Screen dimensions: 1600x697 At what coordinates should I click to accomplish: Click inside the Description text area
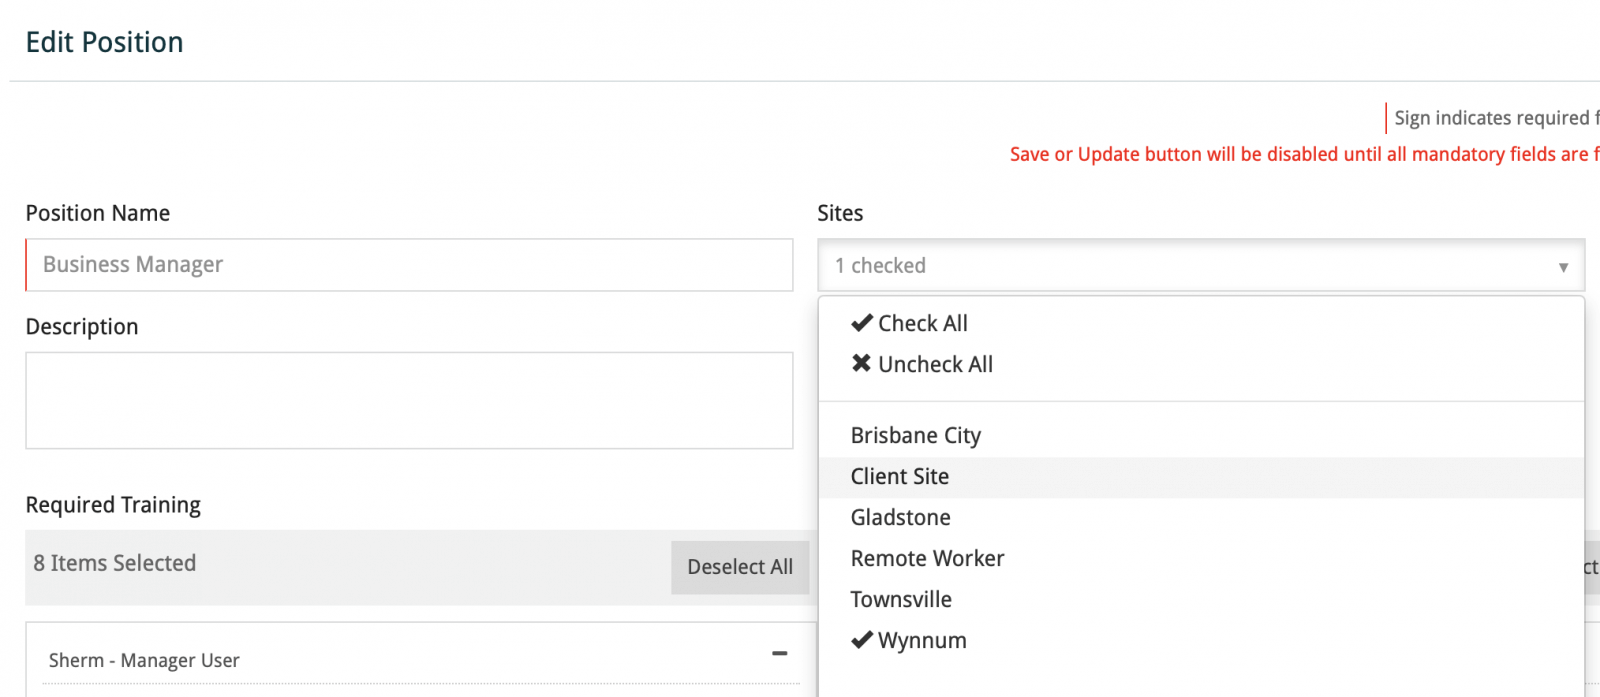click(x=410, y=400)
